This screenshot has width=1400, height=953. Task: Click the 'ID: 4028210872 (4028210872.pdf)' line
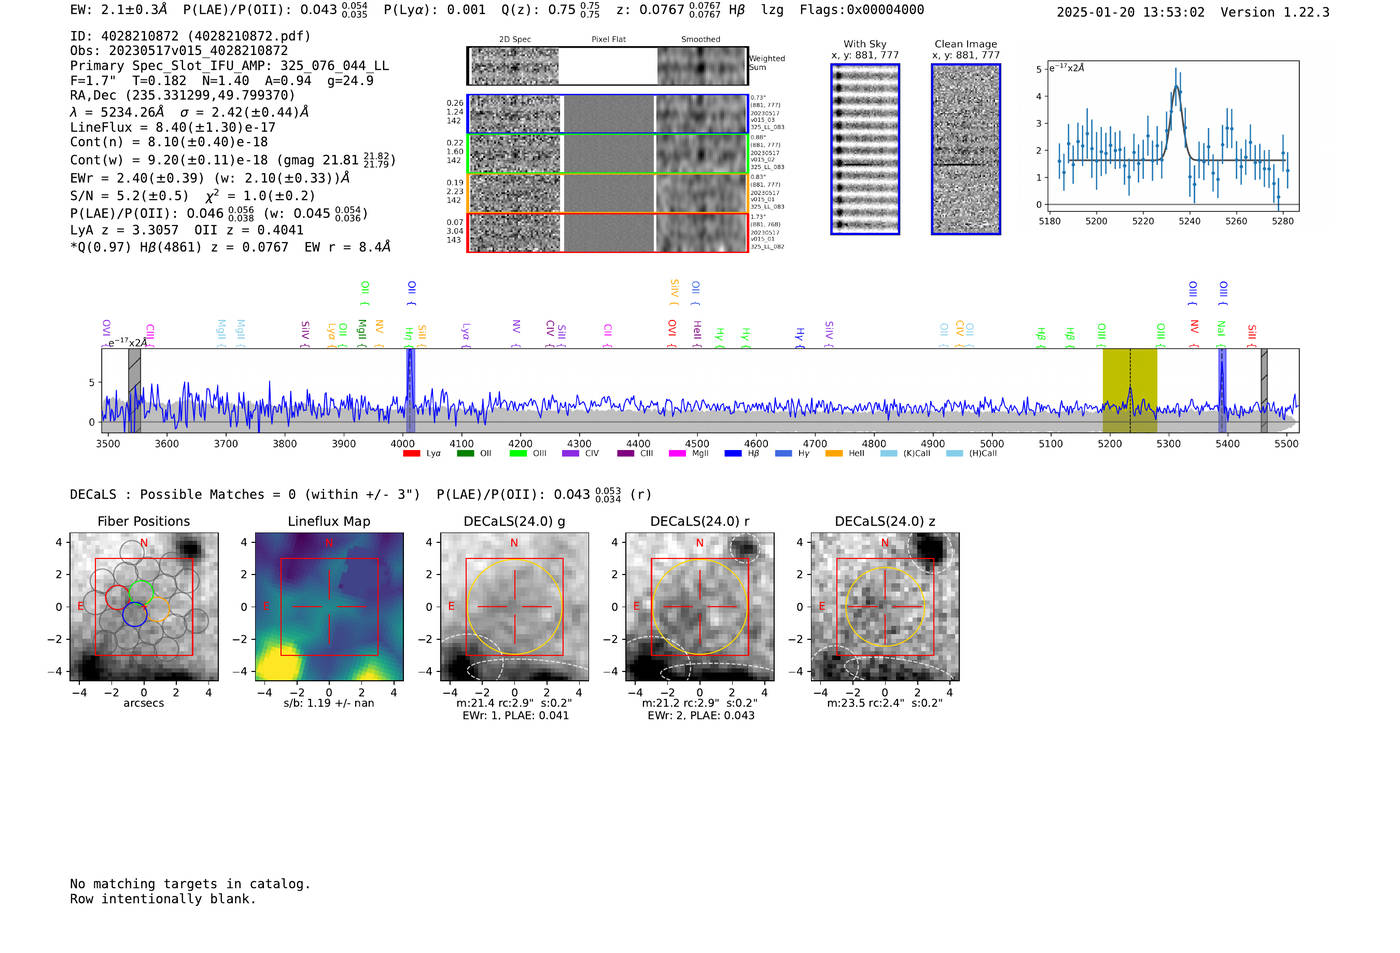pos(190,36)
